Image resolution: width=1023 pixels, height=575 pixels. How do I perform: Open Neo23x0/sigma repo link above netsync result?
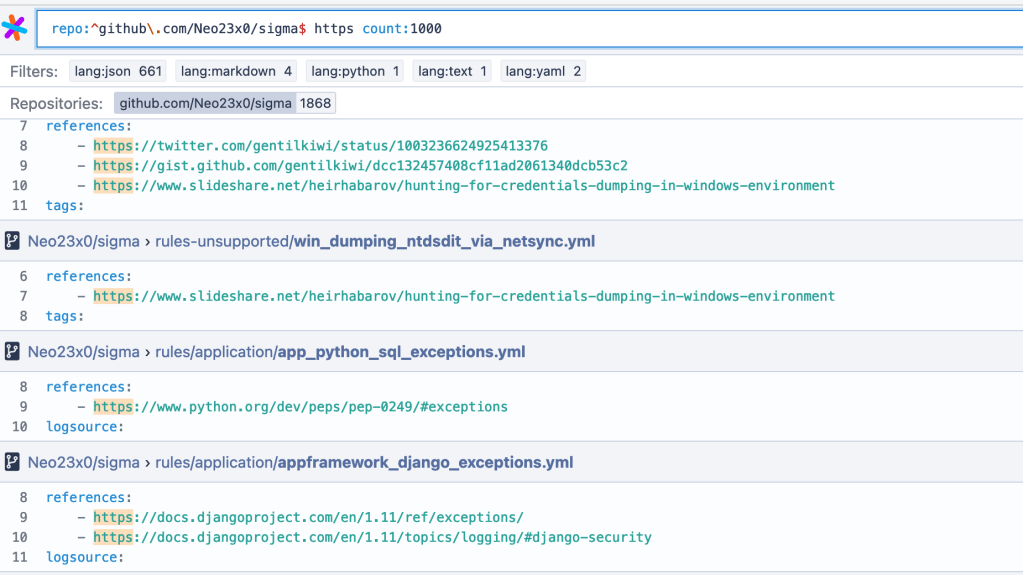coord(83,241)
